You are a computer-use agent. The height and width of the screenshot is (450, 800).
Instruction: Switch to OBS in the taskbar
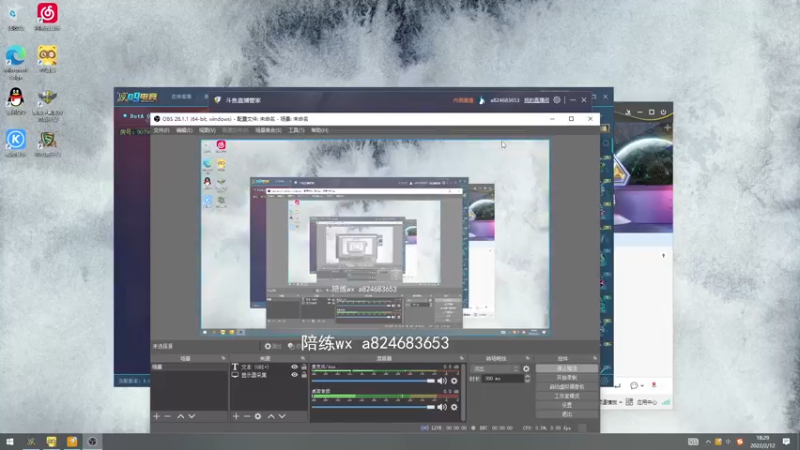pyautogui.click(x=92, y=442)
